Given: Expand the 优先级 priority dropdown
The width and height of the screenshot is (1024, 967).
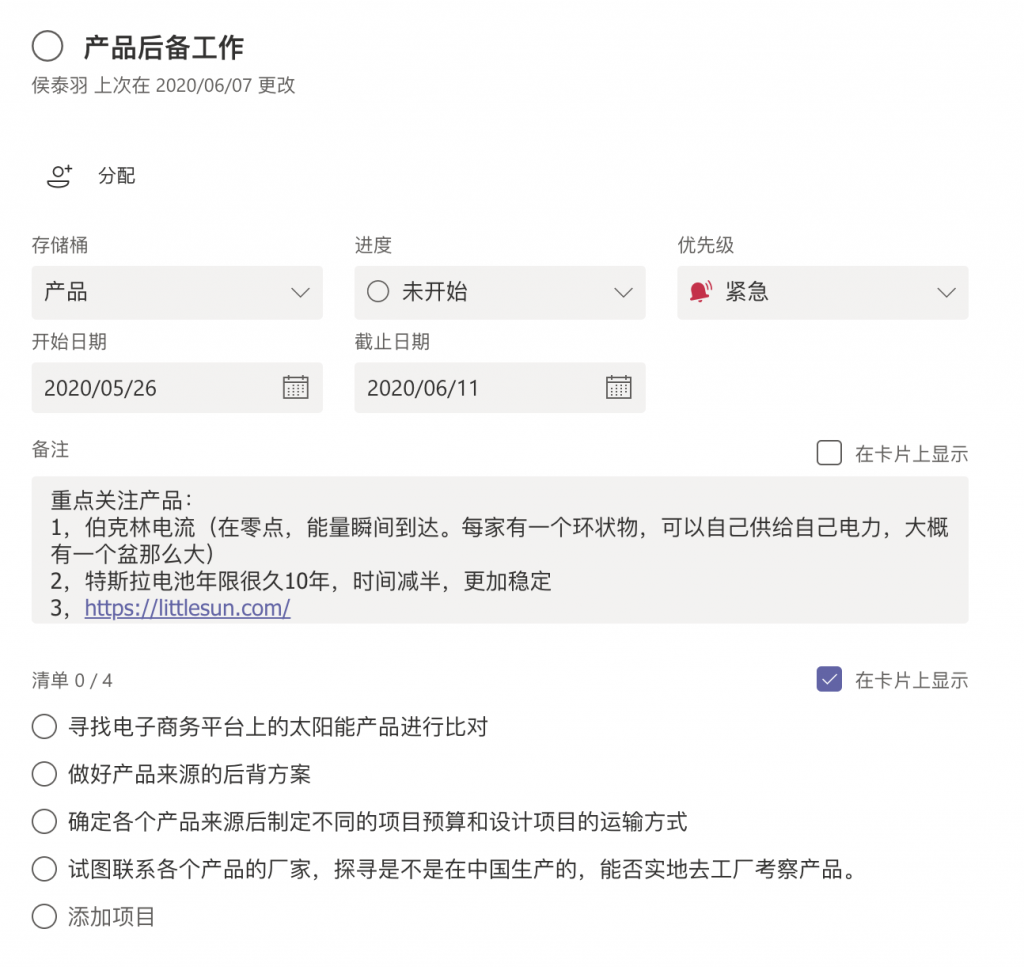Looking at the screenshot, I should (x=822, y=293).
